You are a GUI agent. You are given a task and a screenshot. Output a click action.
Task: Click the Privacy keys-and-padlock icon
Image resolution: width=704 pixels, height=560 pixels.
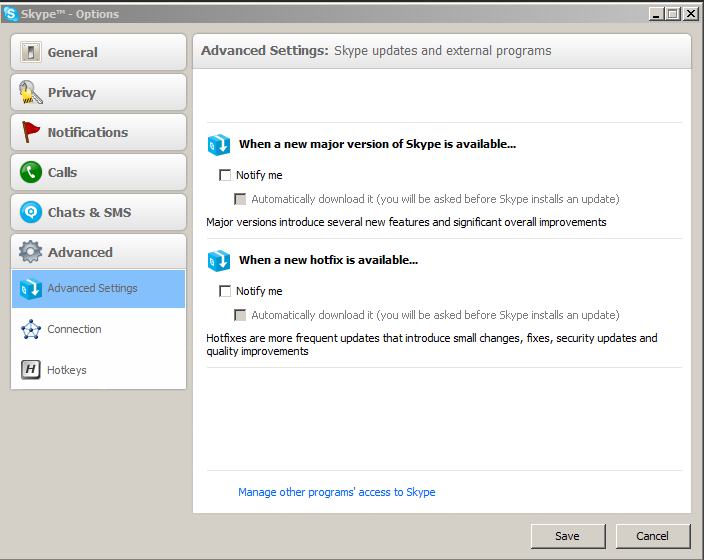(31, 92)
